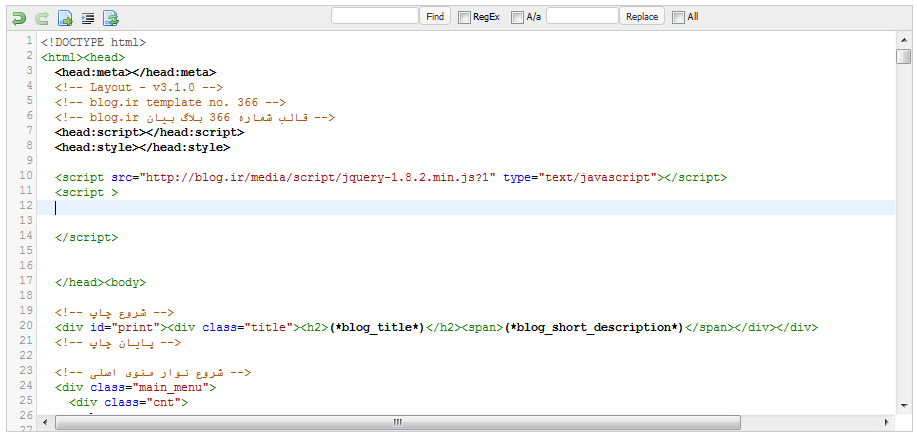Click the closing script tag on line 14
Image resolution: width=917 pixels, height=436 pixels.
pos(87,238)
